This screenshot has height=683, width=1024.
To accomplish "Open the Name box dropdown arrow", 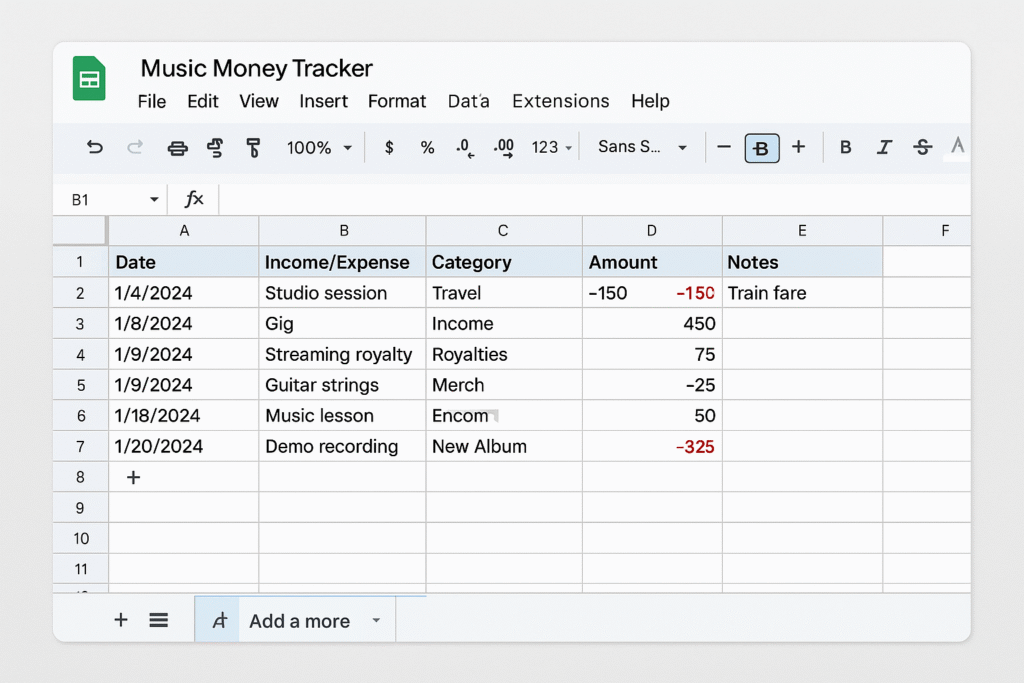I will tap(154, 200).
